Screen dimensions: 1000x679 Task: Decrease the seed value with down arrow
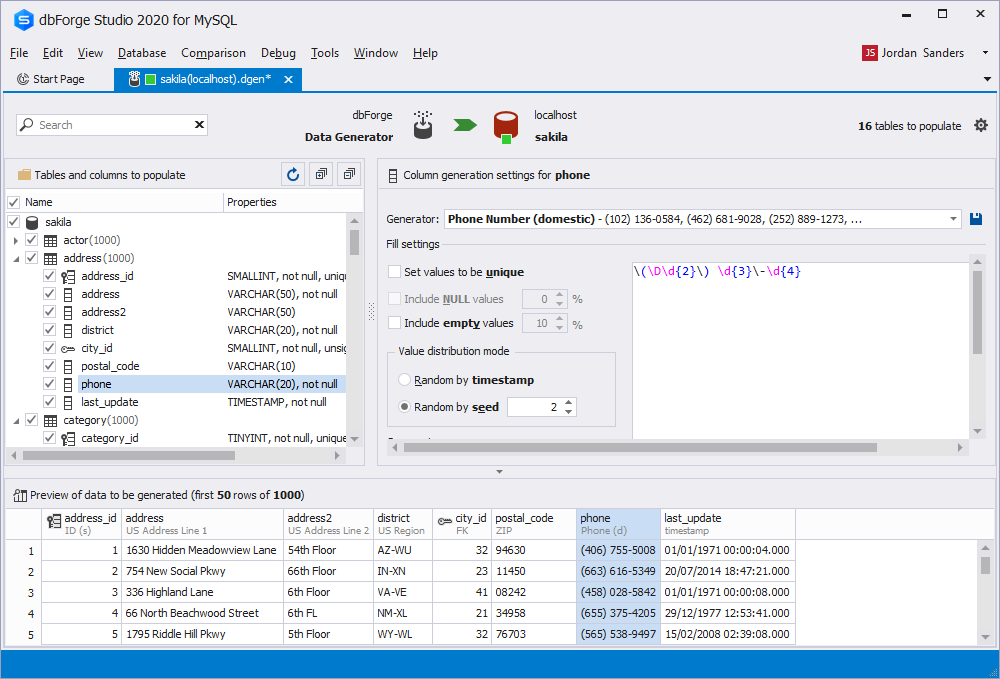569,411
